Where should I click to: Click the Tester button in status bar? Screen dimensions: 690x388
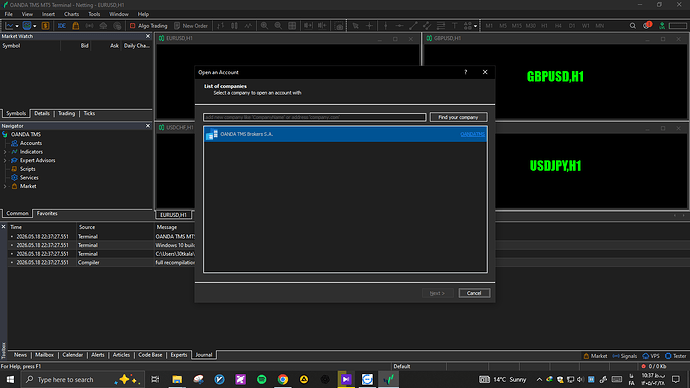coord(675,356)
